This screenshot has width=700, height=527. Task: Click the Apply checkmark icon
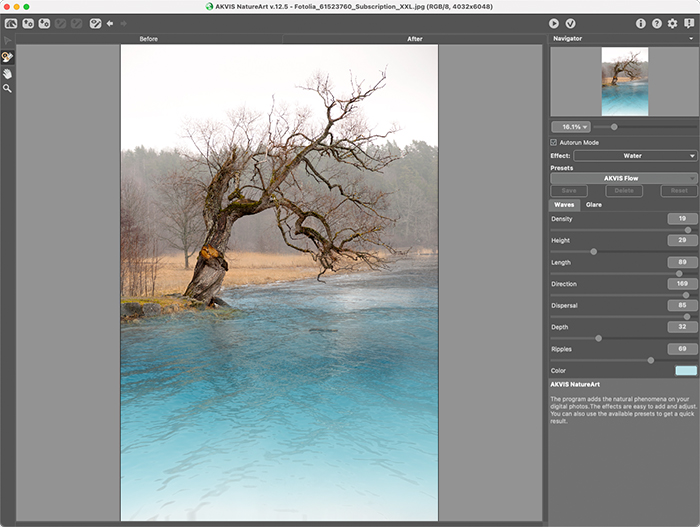click(x=570, y=23)
